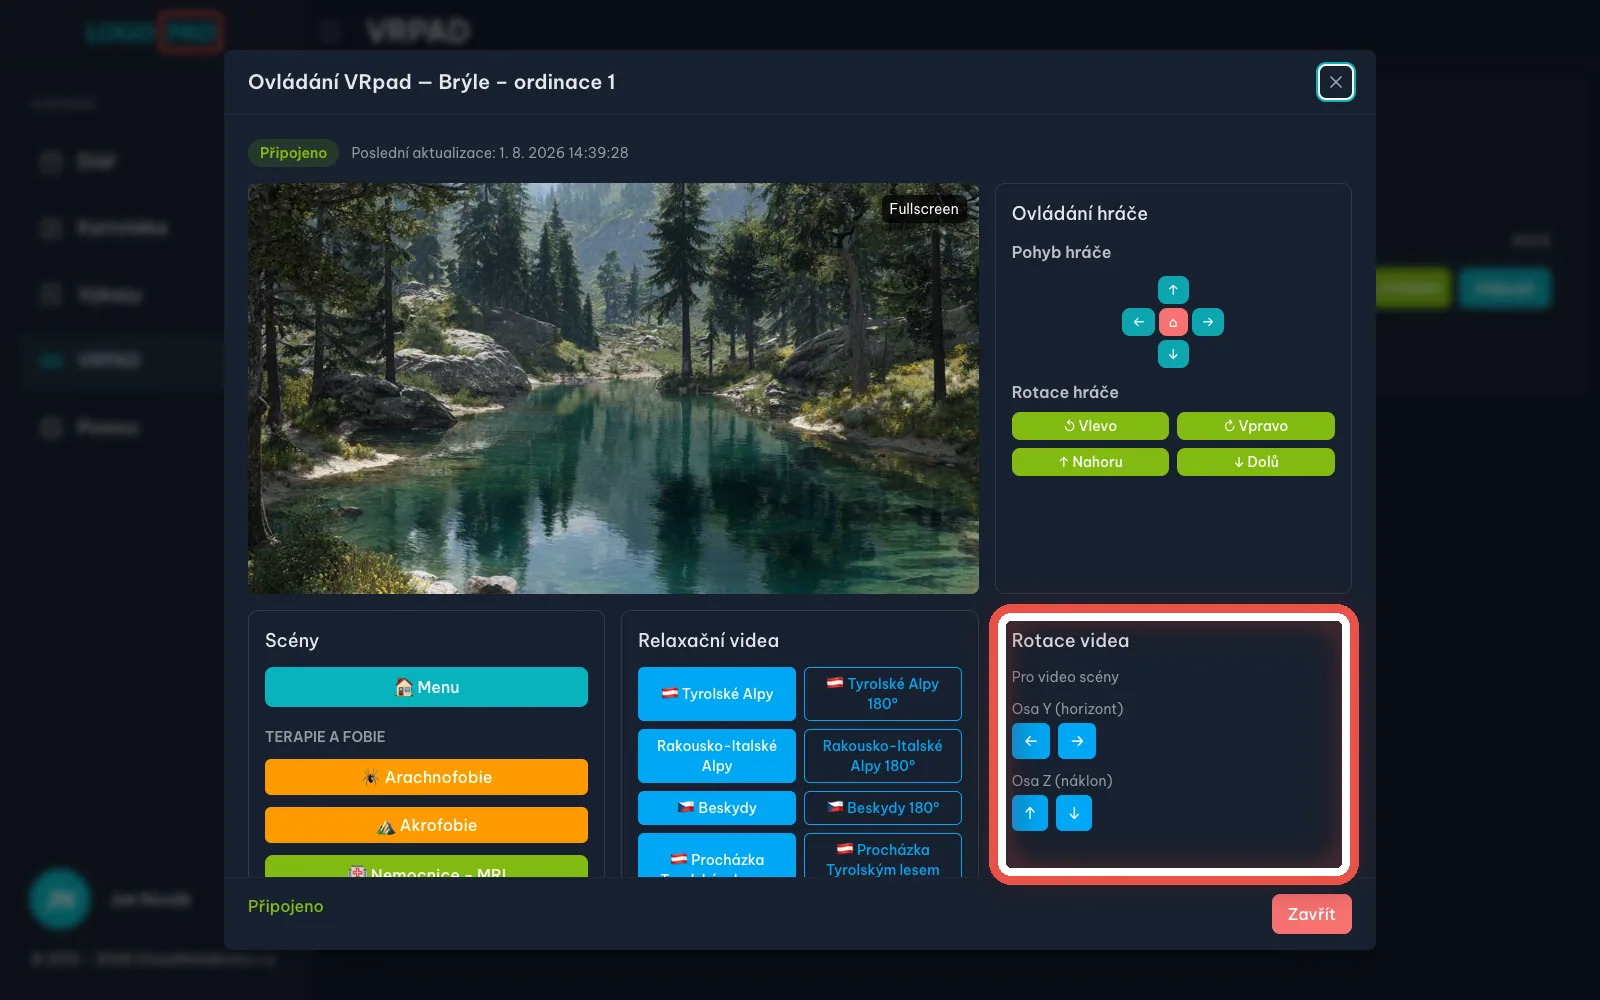Play the Rakousko-Italské Alpy 180° video
The height and width of the screenshot is (1000, 1600).
tap(883, 756)
